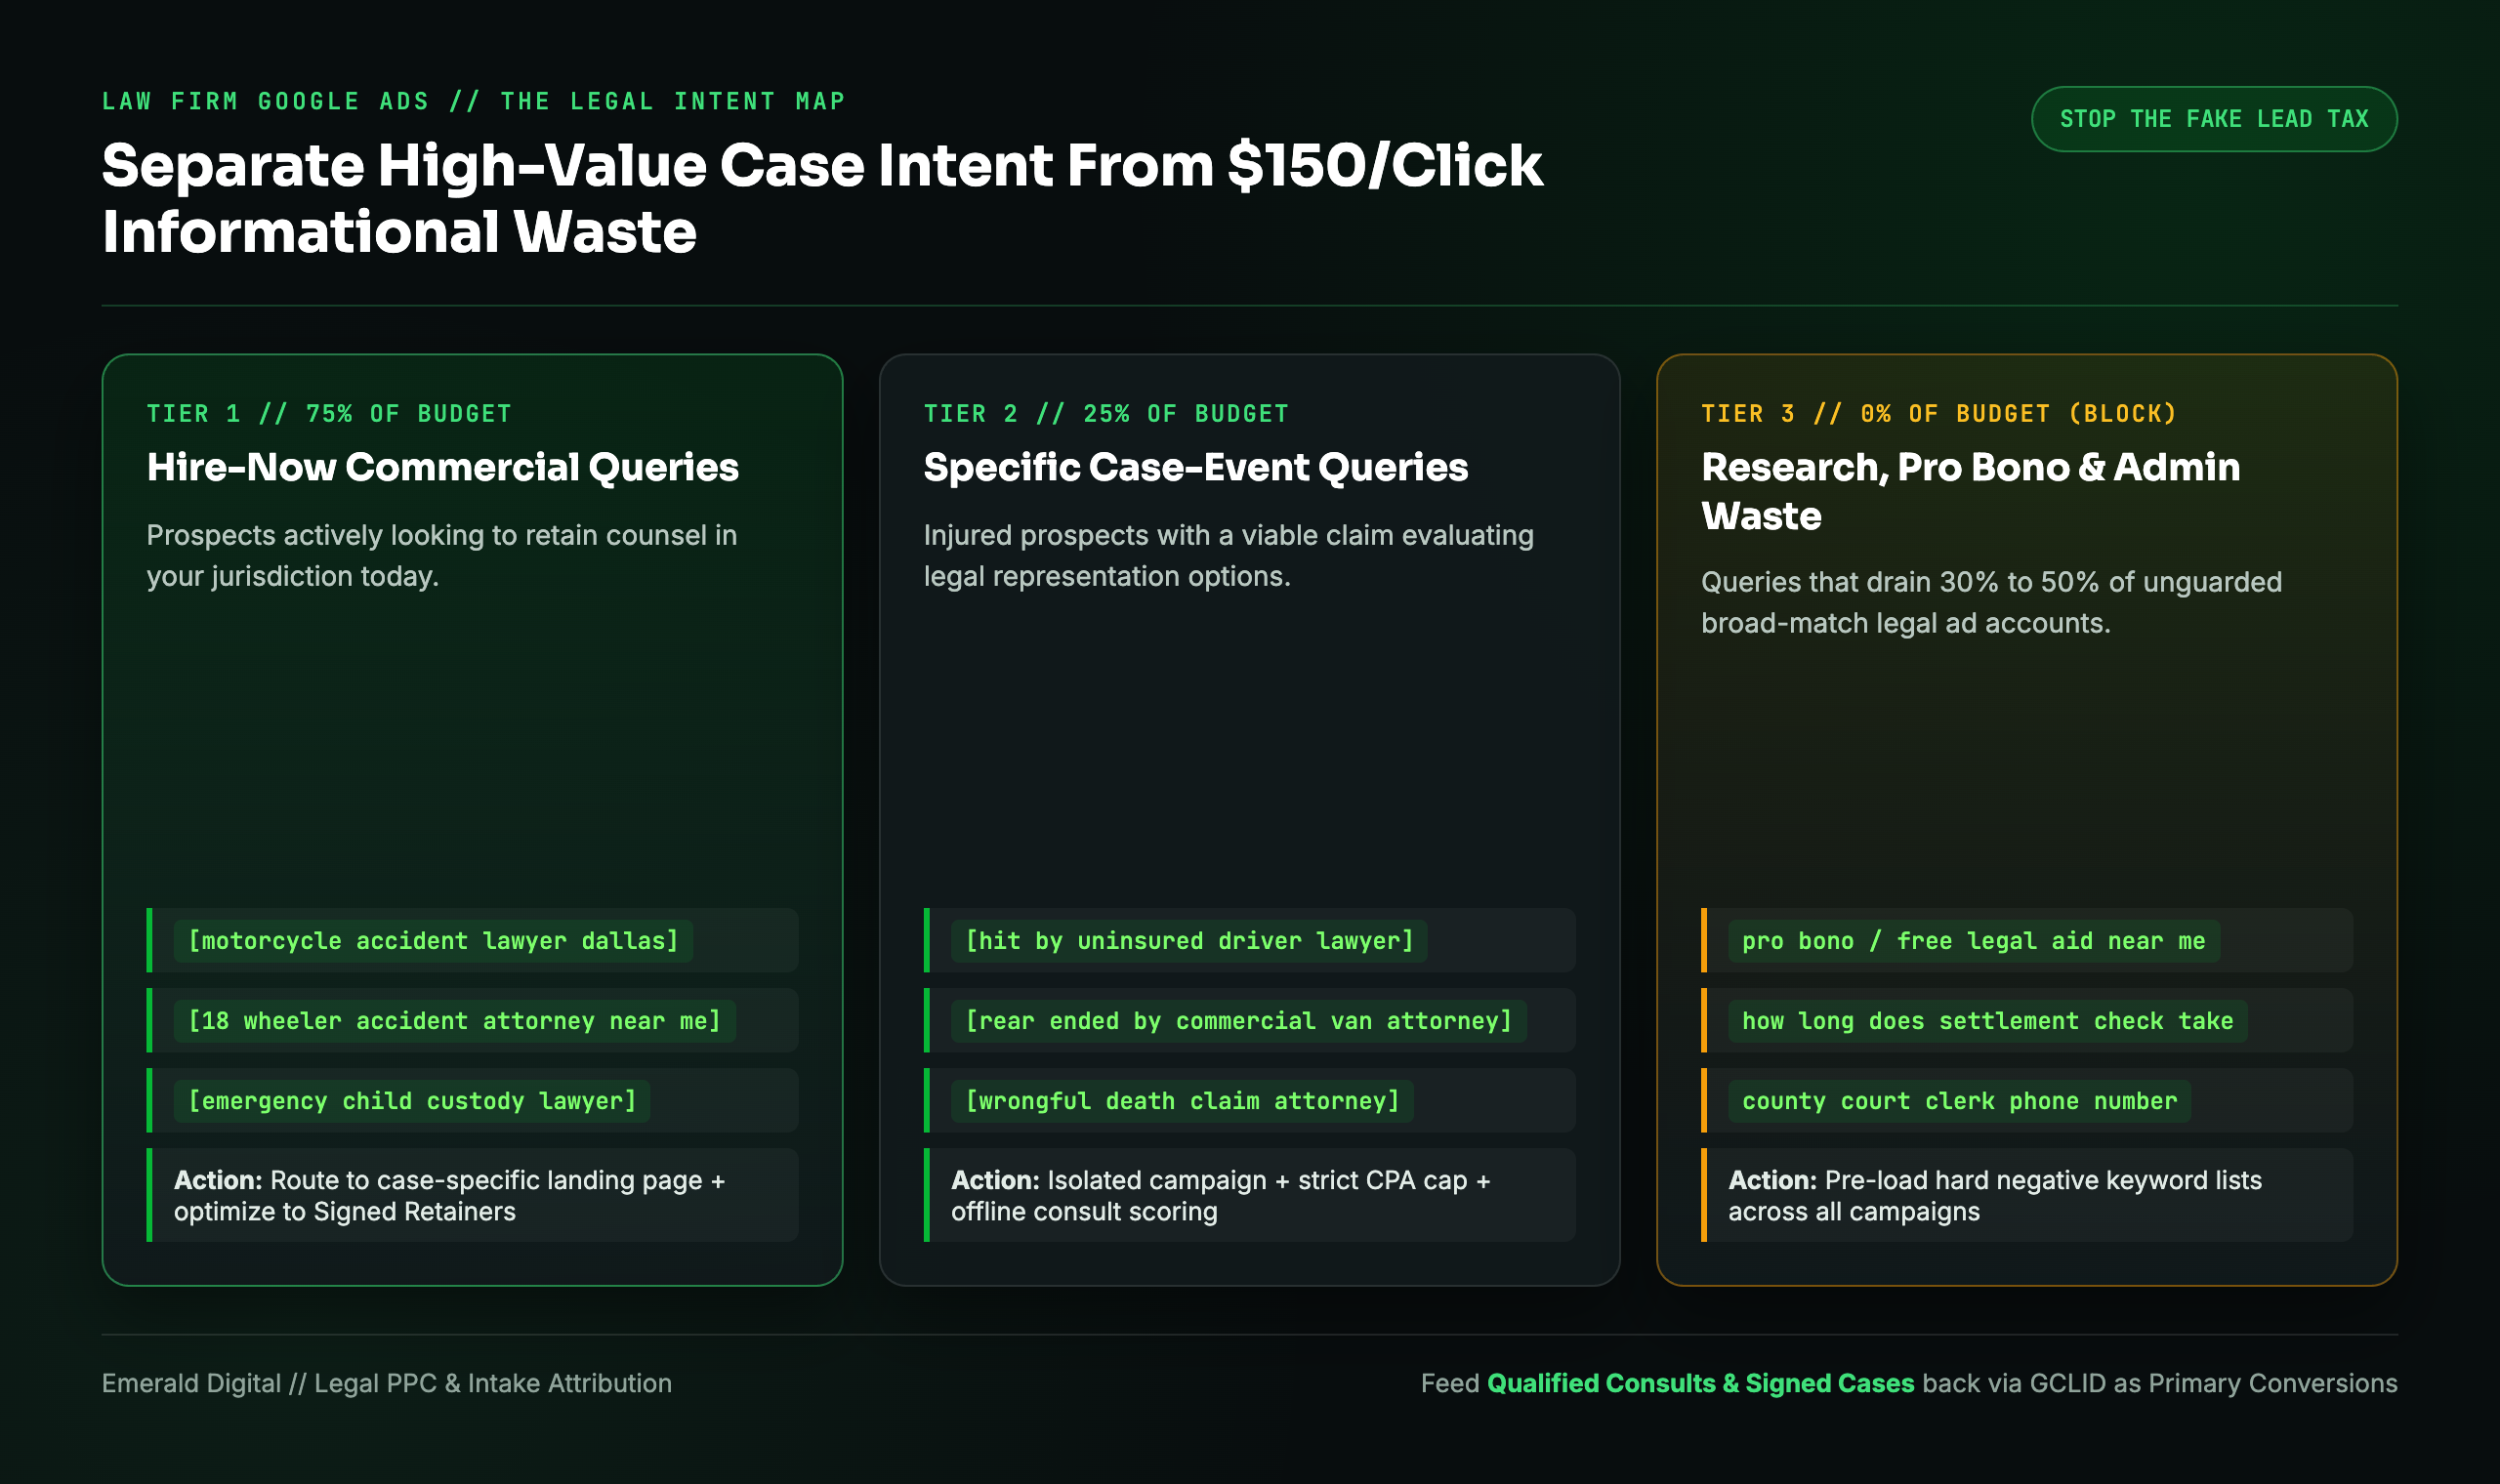Click keyword [hit by uninsured driver lawyer]
This screenshot has height=1484, width=2500.
pos(1189,941)
